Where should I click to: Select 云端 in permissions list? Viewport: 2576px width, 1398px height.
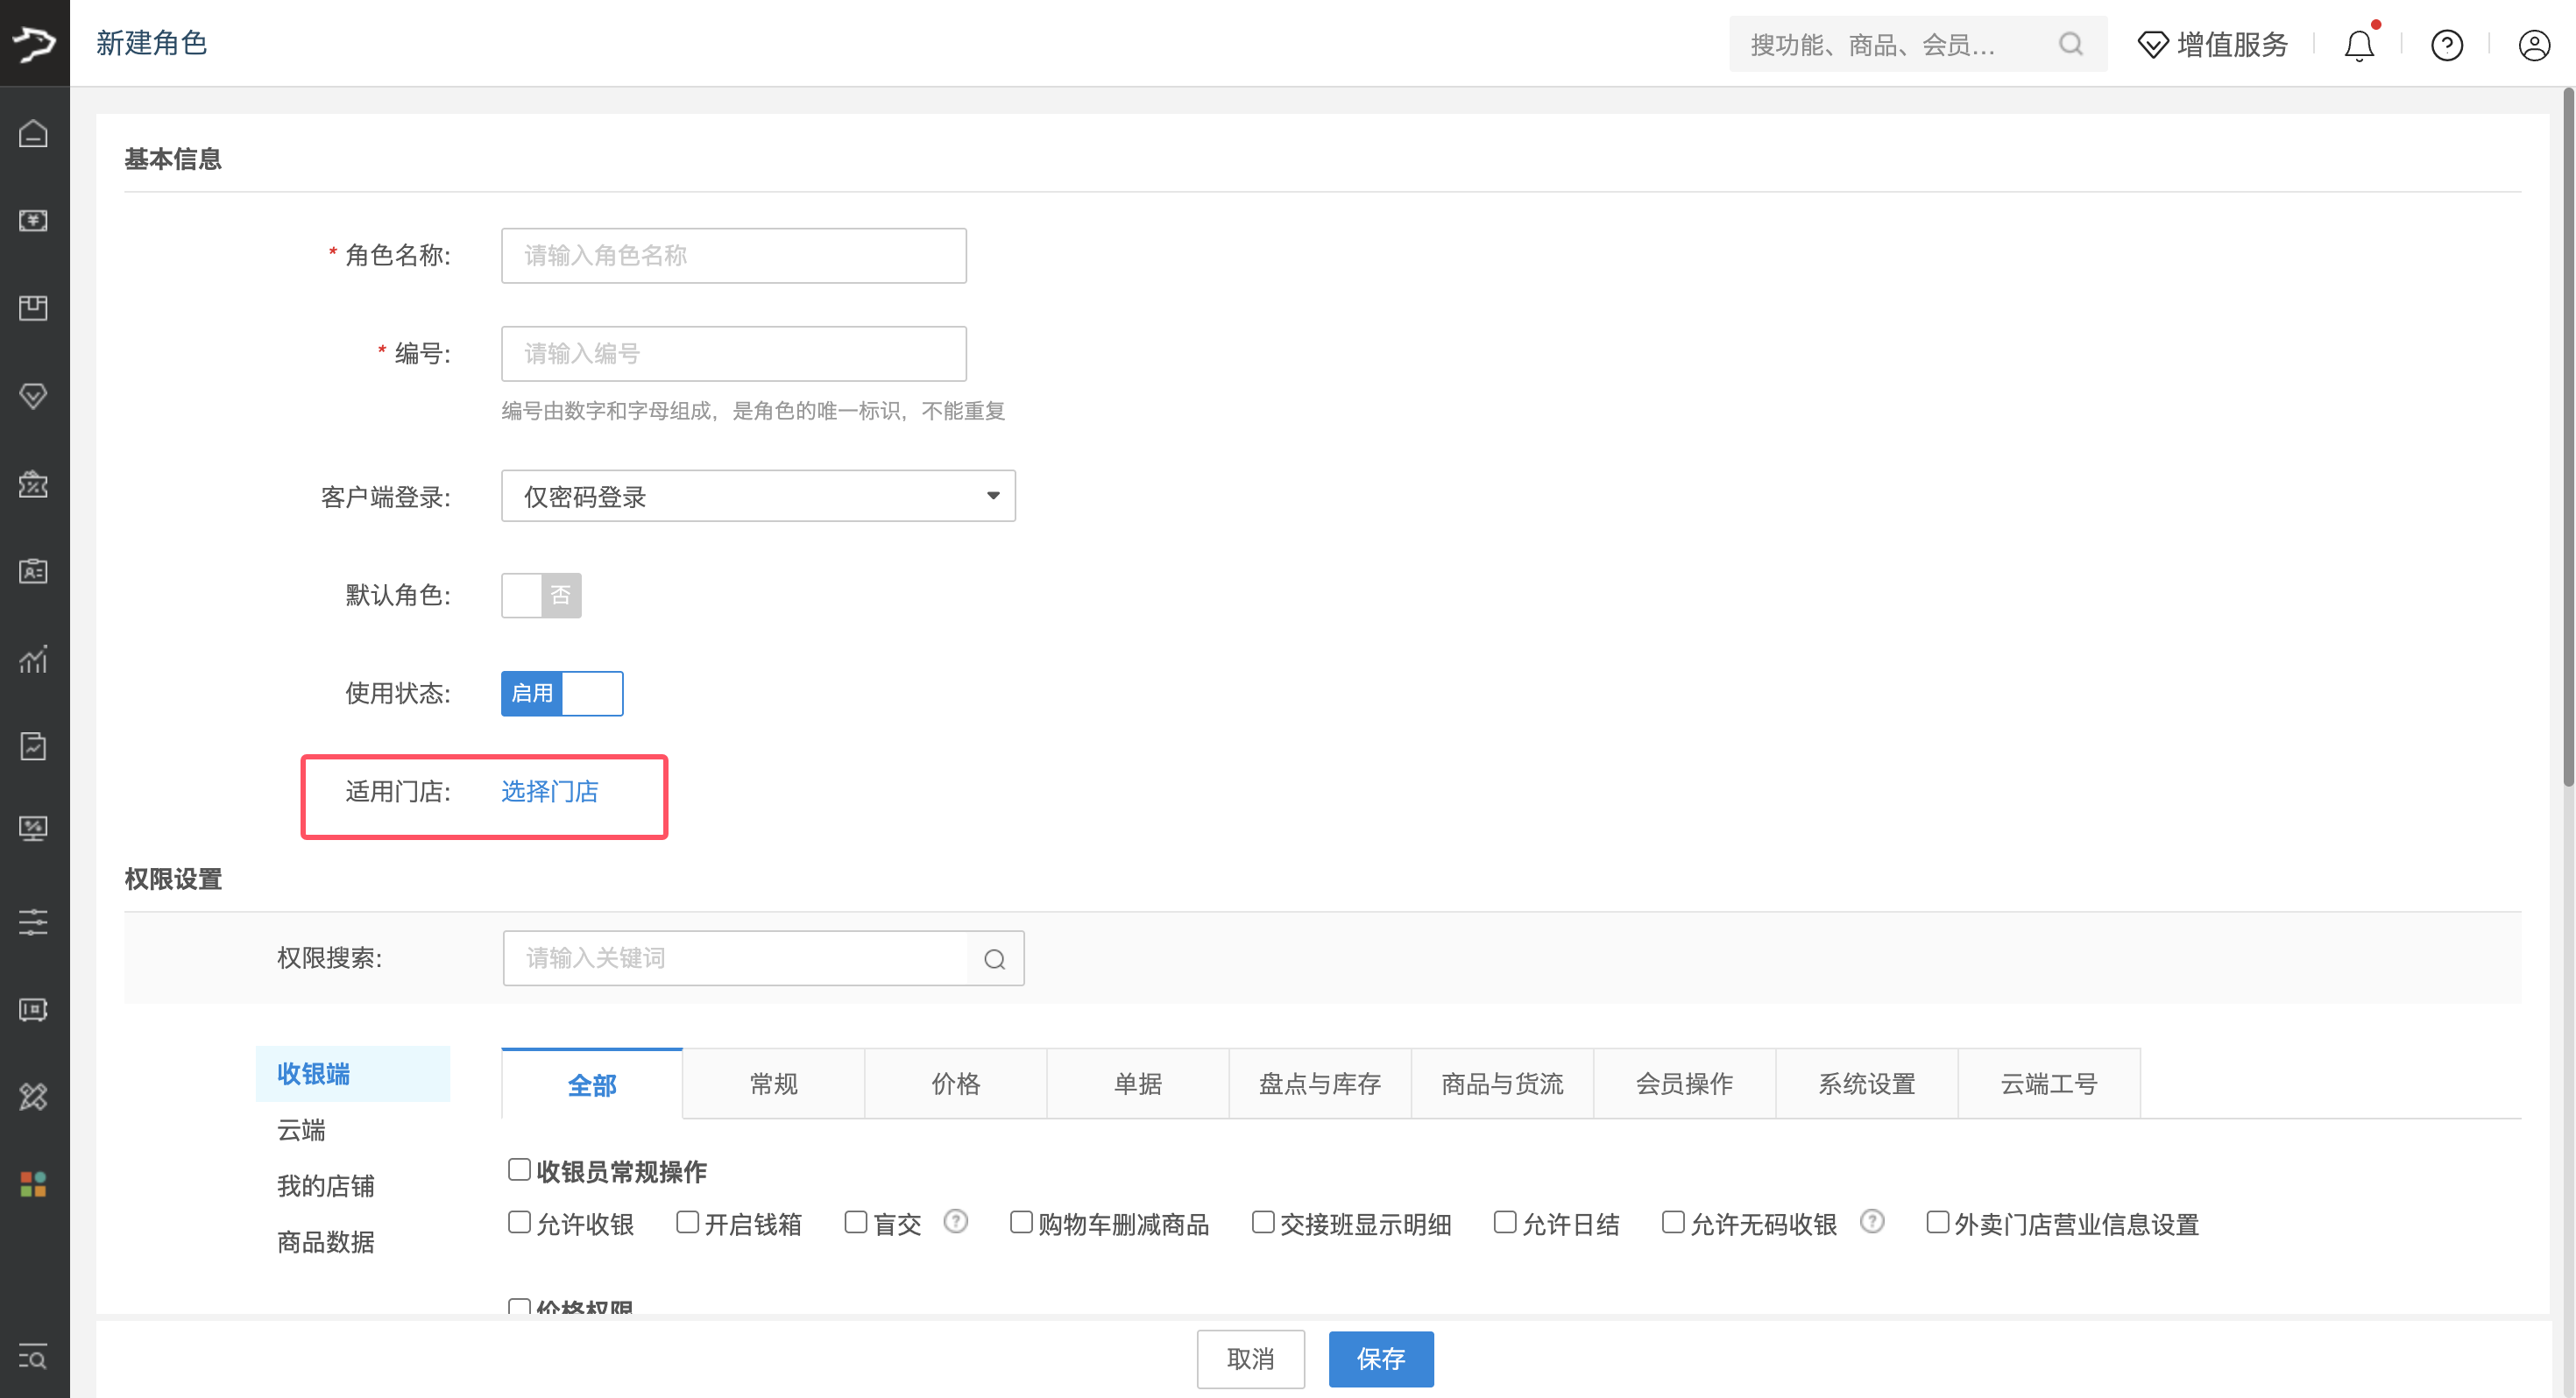[301, 1130]
